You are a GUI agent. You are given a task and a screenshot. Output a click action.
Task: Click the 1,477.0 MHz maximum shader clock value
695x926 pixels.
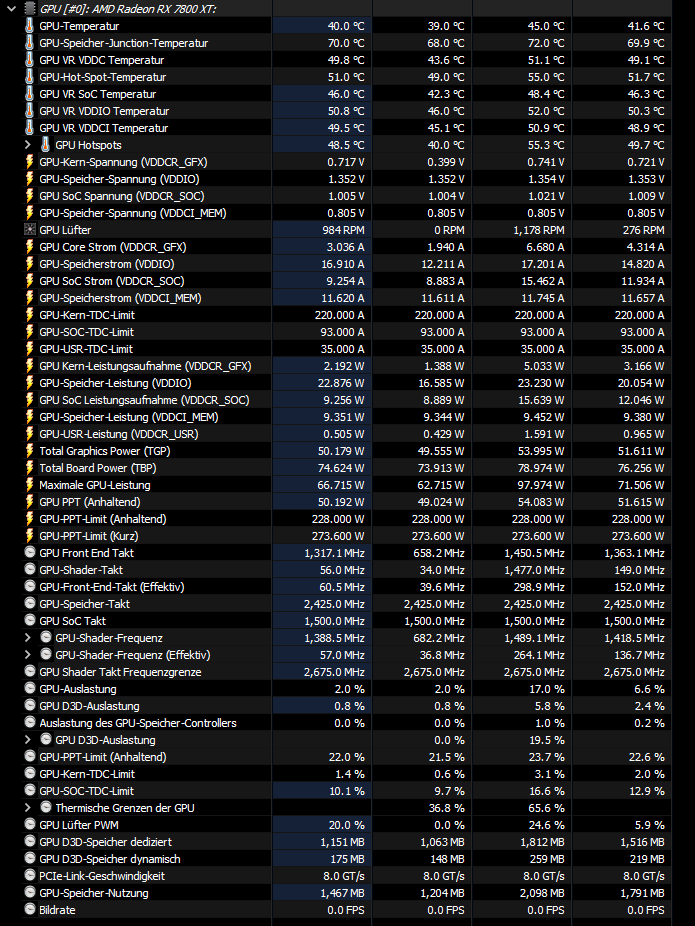(x=534, y=570)
